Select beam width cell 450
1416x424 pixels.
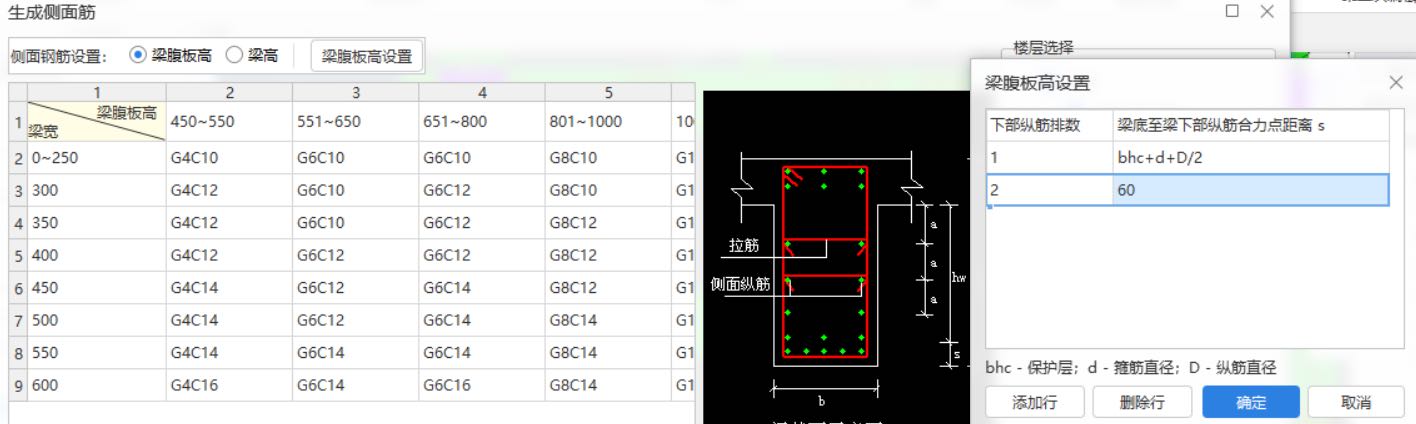tap(96, 288)
